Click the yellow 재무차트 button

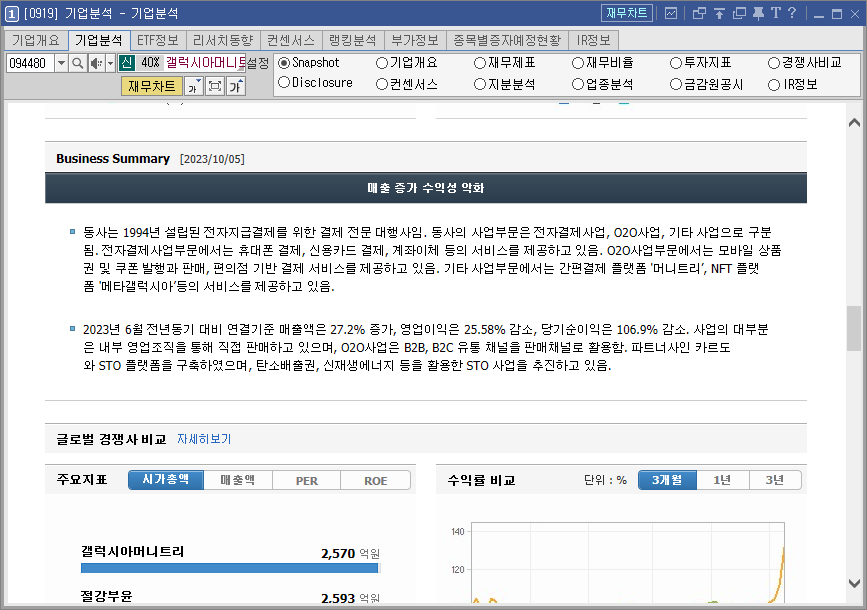[152, 86]
